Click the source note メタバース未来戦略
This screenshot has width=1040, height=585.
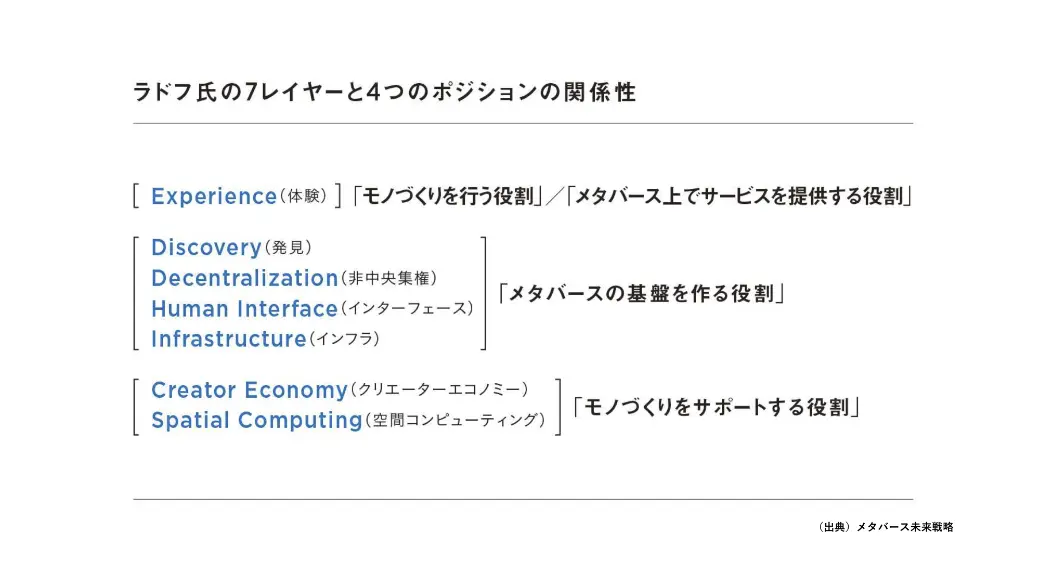905,527
